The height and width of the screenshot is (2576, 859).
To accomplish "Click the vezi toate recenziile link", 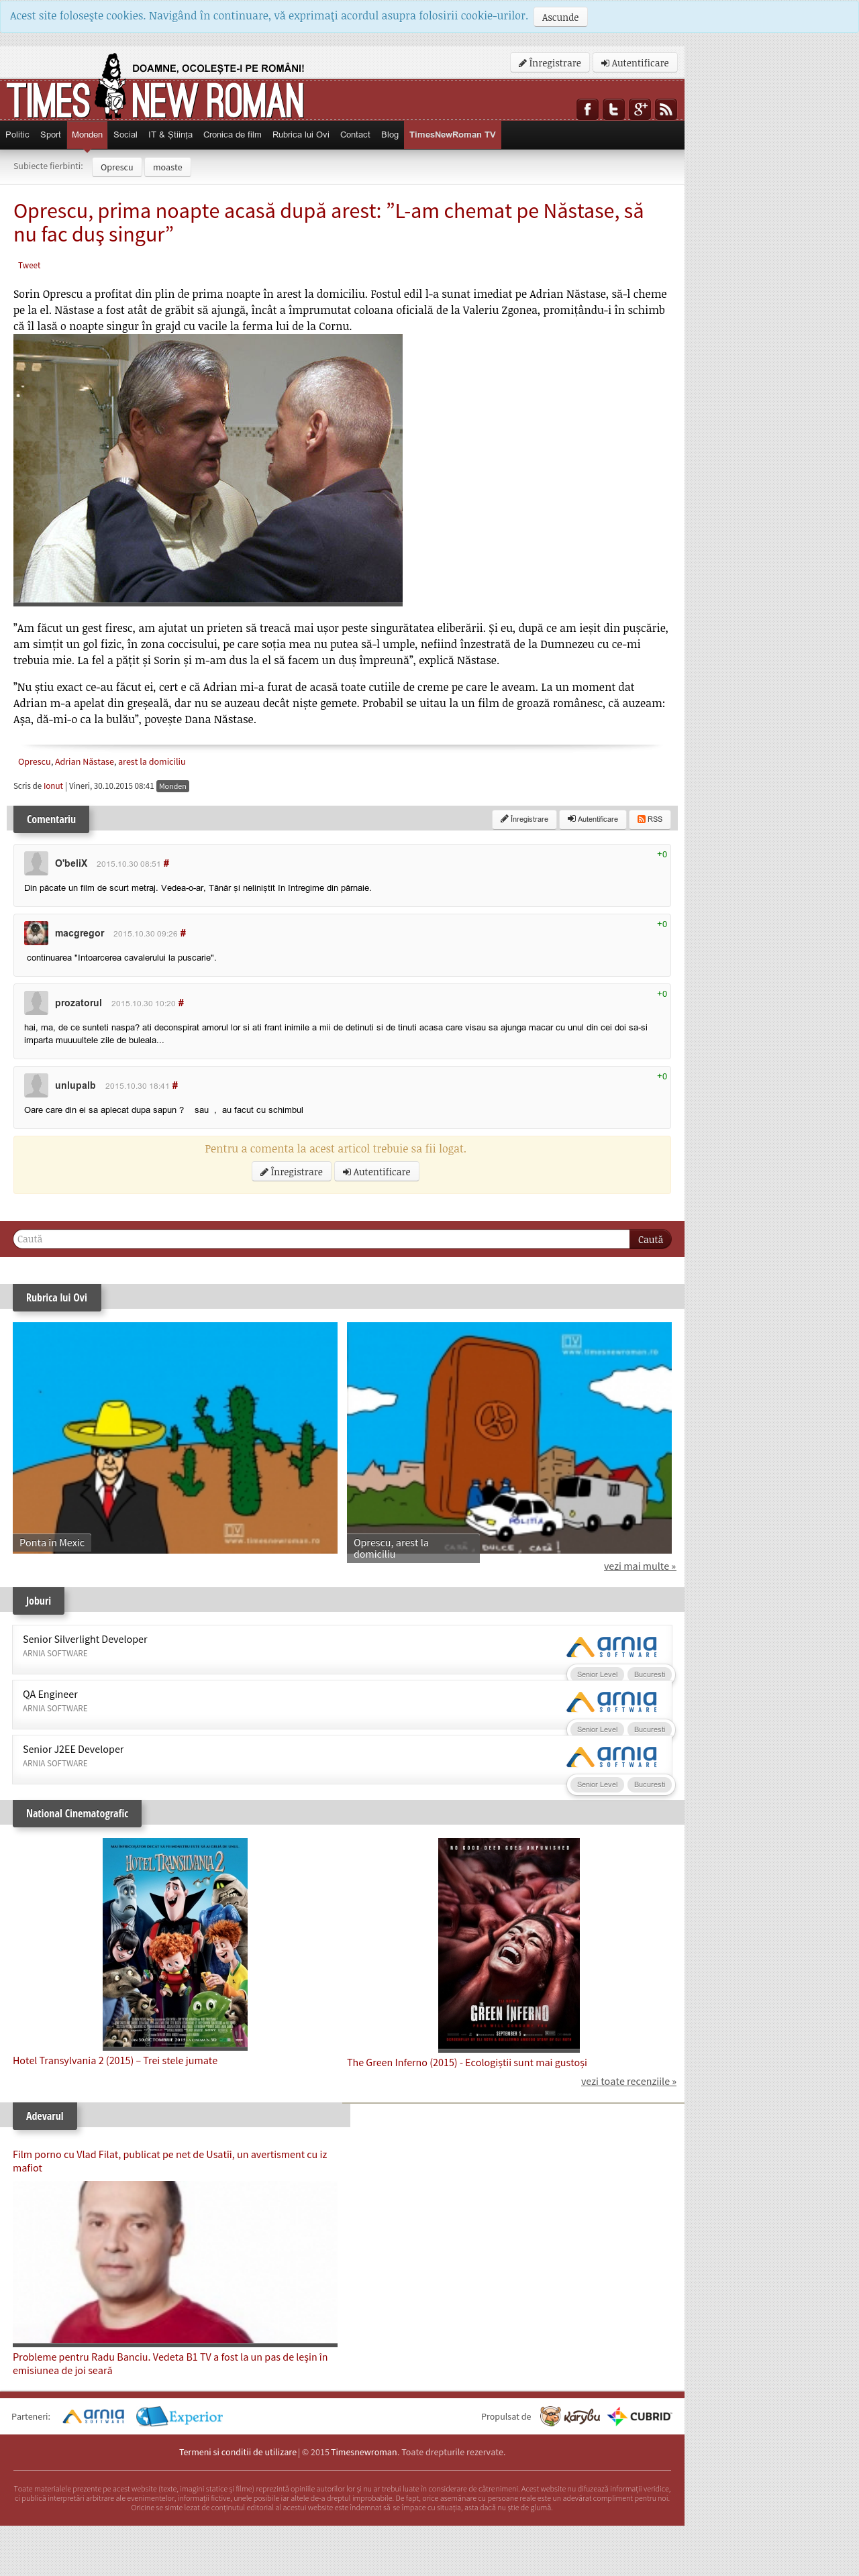I will pos(629,2081).
